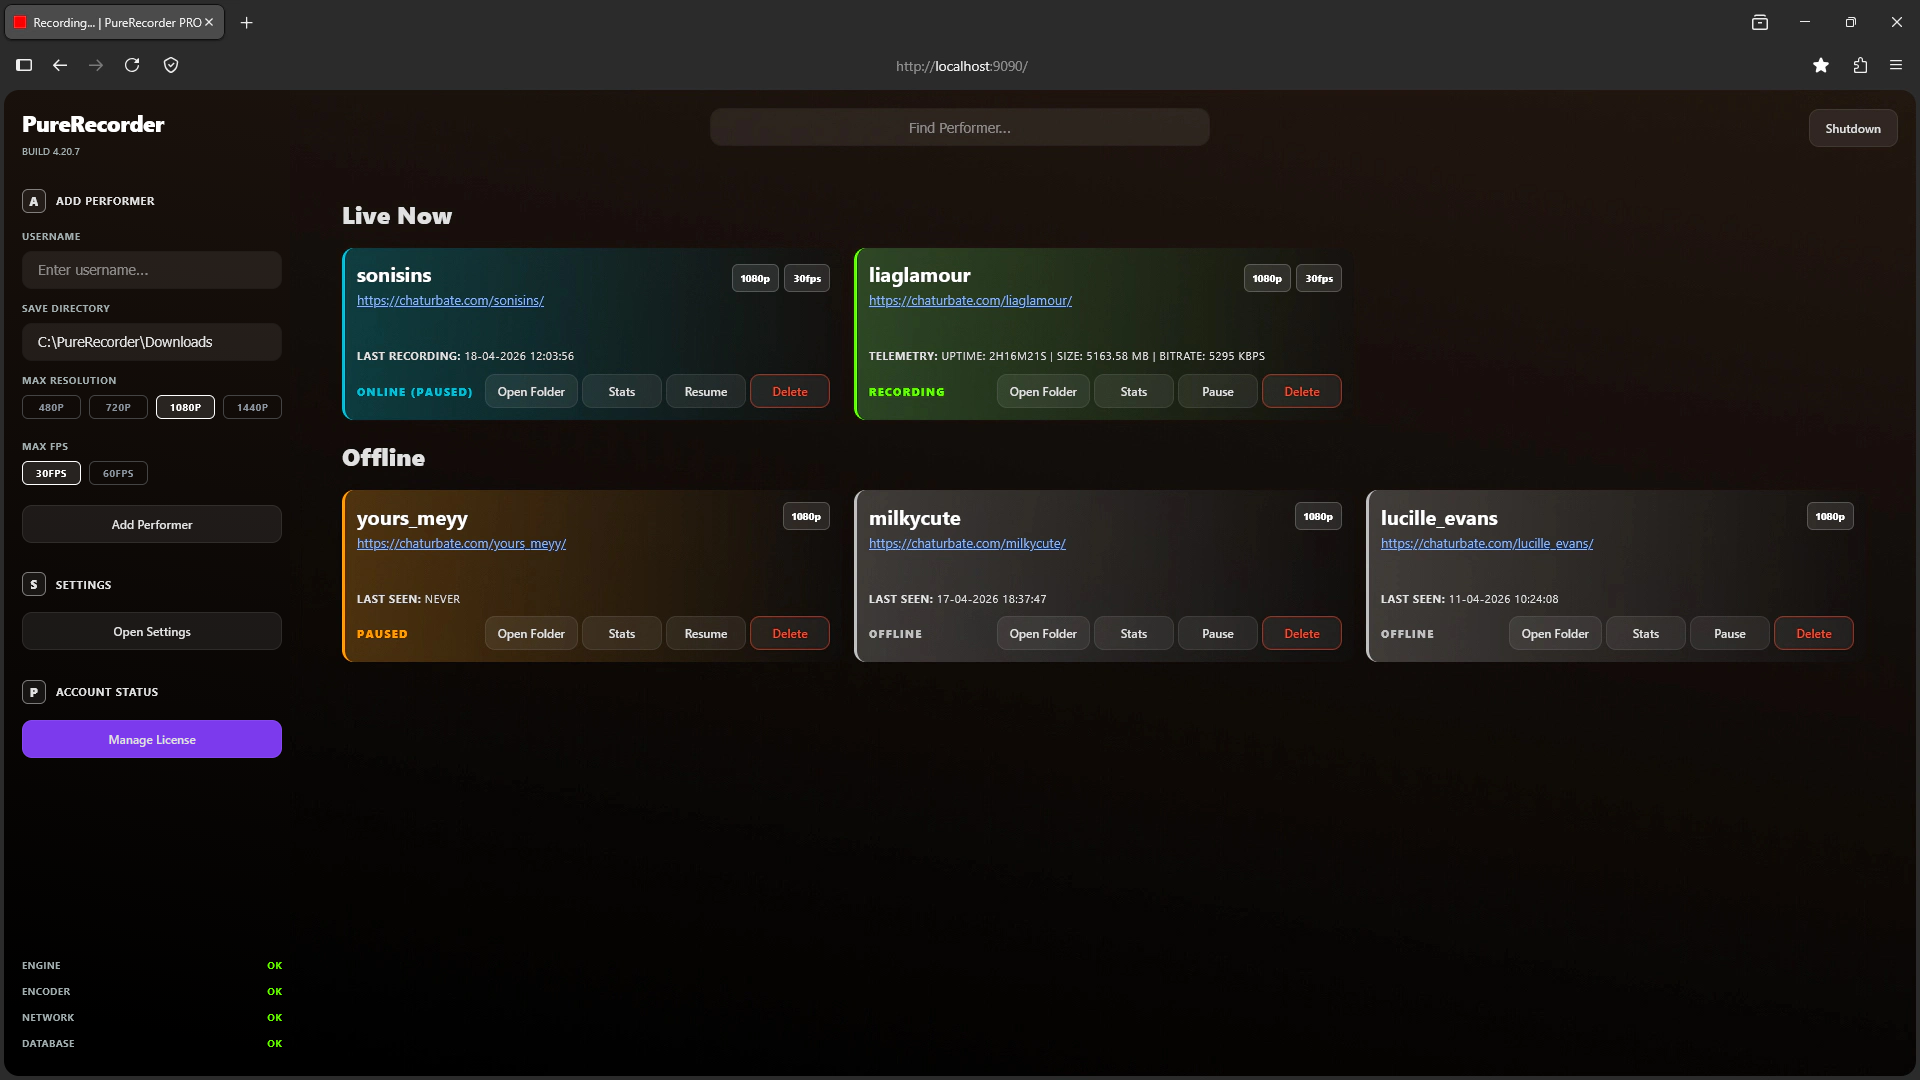Click the Find Performer search field
Image resolution: width=1920 pixels, height=1080 pixels.
coord(959,127)
